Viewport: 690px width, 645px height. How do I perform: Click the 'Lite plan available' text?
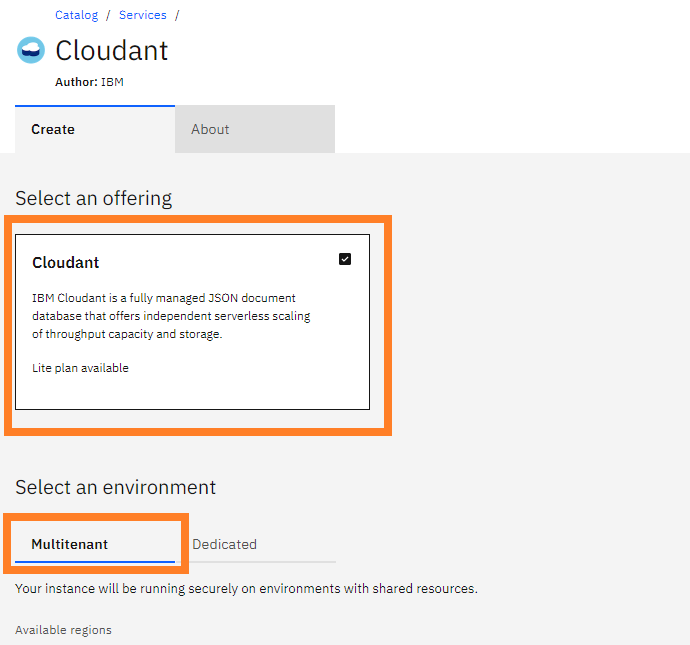(80, 368)
